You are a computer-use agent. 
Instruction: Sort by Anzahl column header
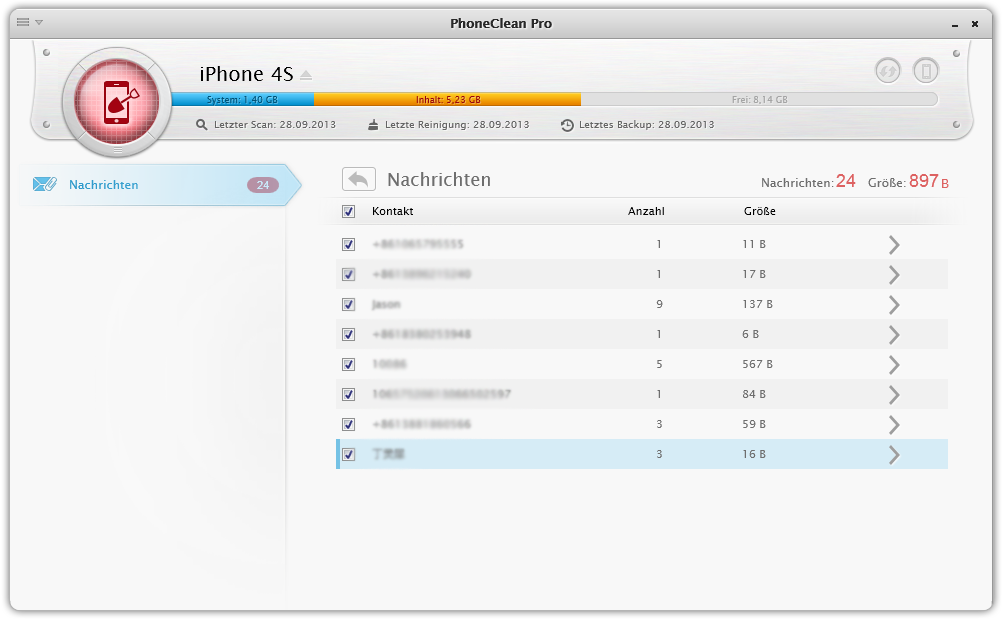(646, 211)
